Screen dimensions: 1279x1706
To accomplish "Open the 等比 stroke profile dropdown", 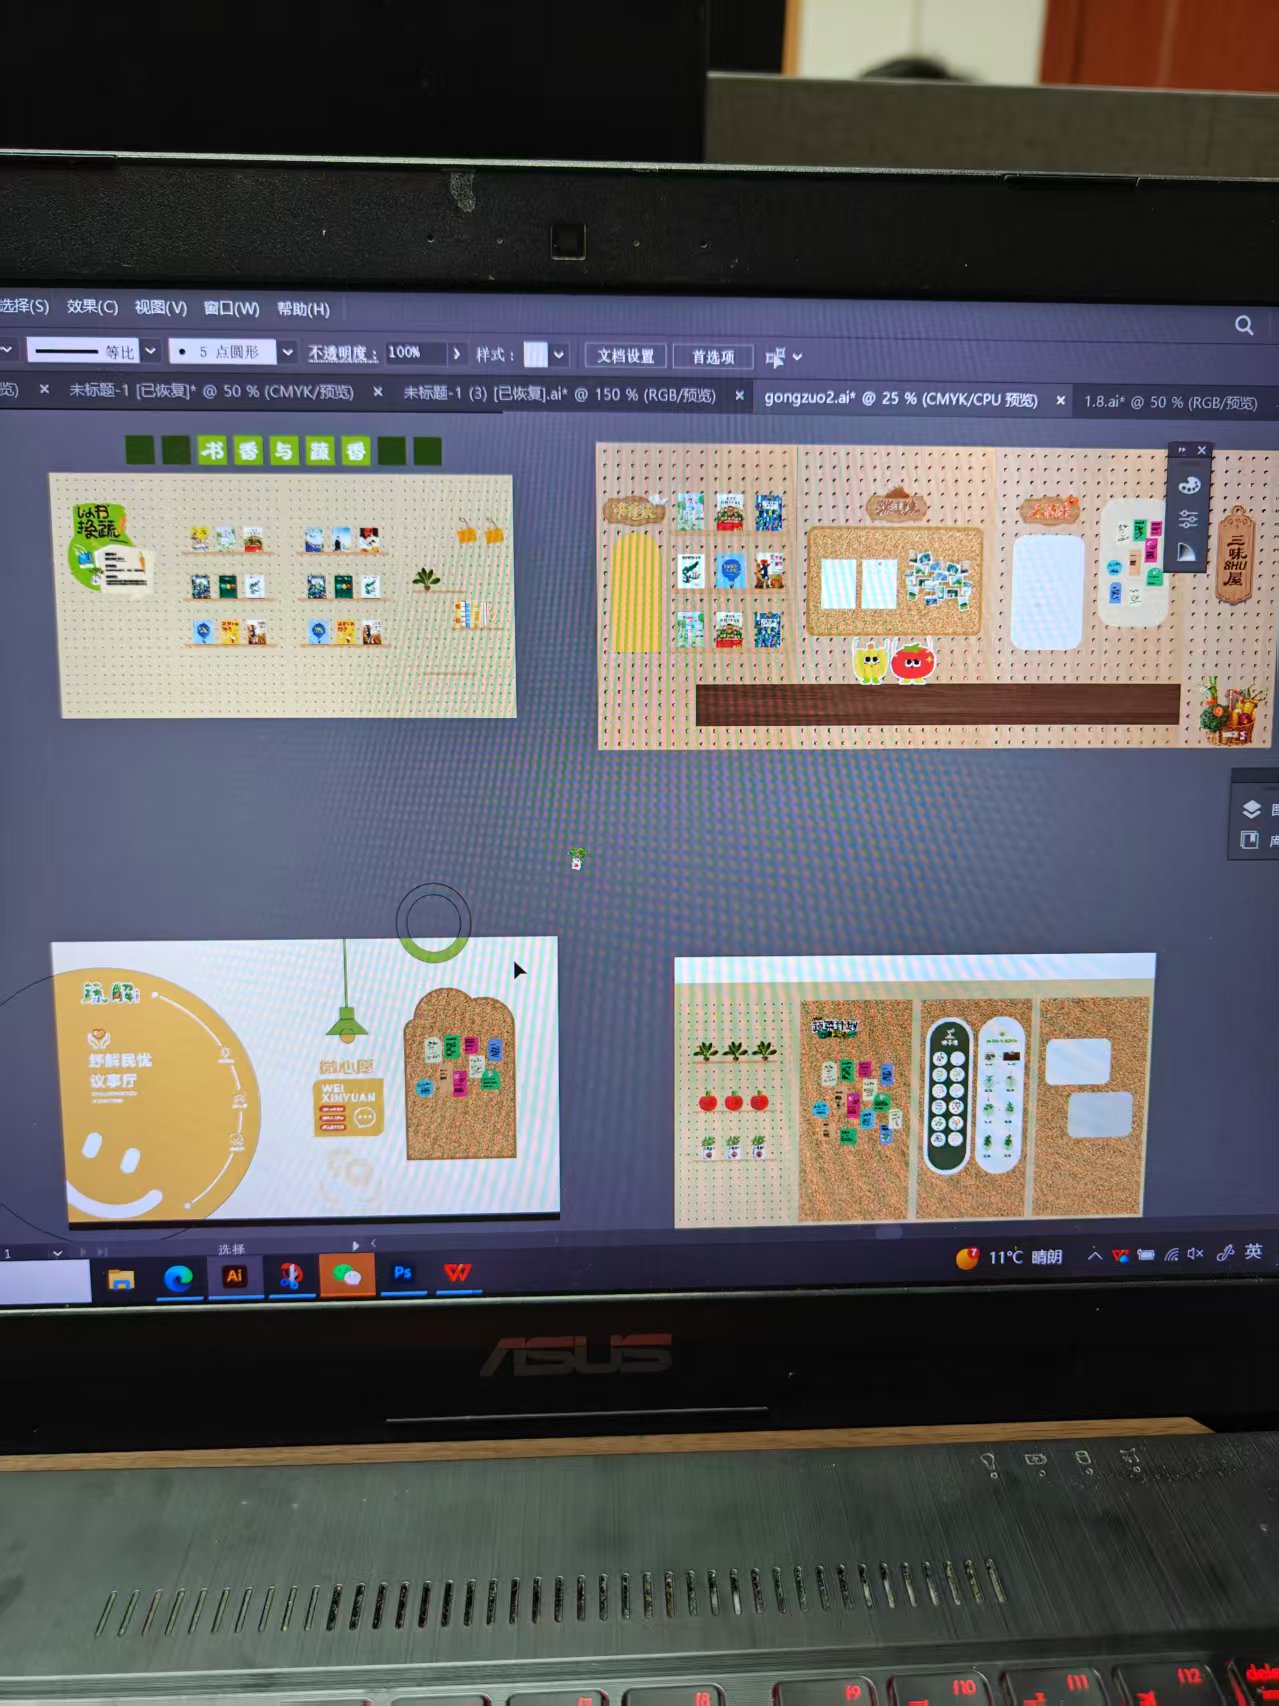I will 151,351.
